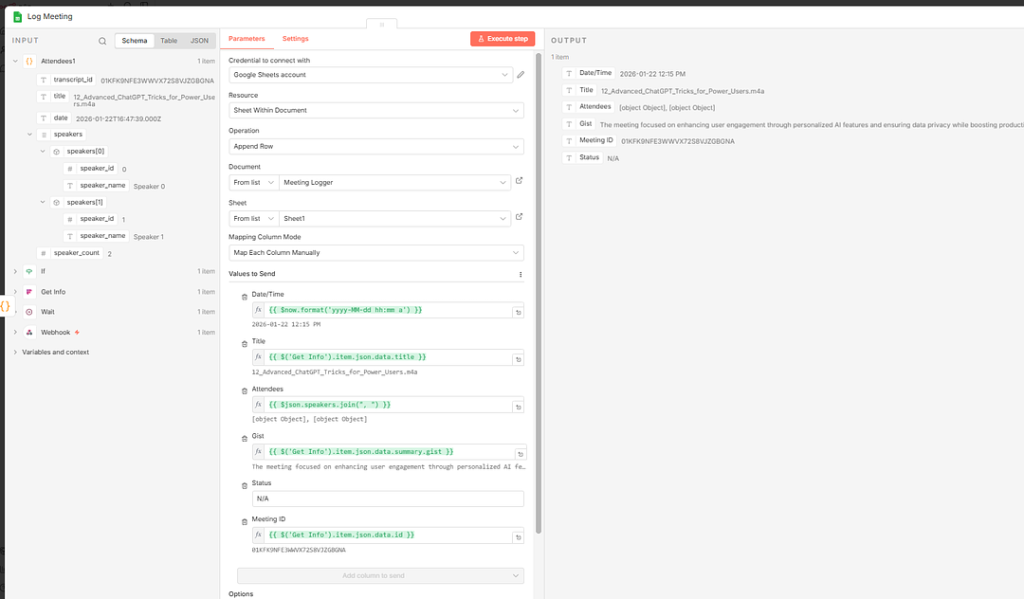Collapse the Attendees1 input node

click(15, 61)
